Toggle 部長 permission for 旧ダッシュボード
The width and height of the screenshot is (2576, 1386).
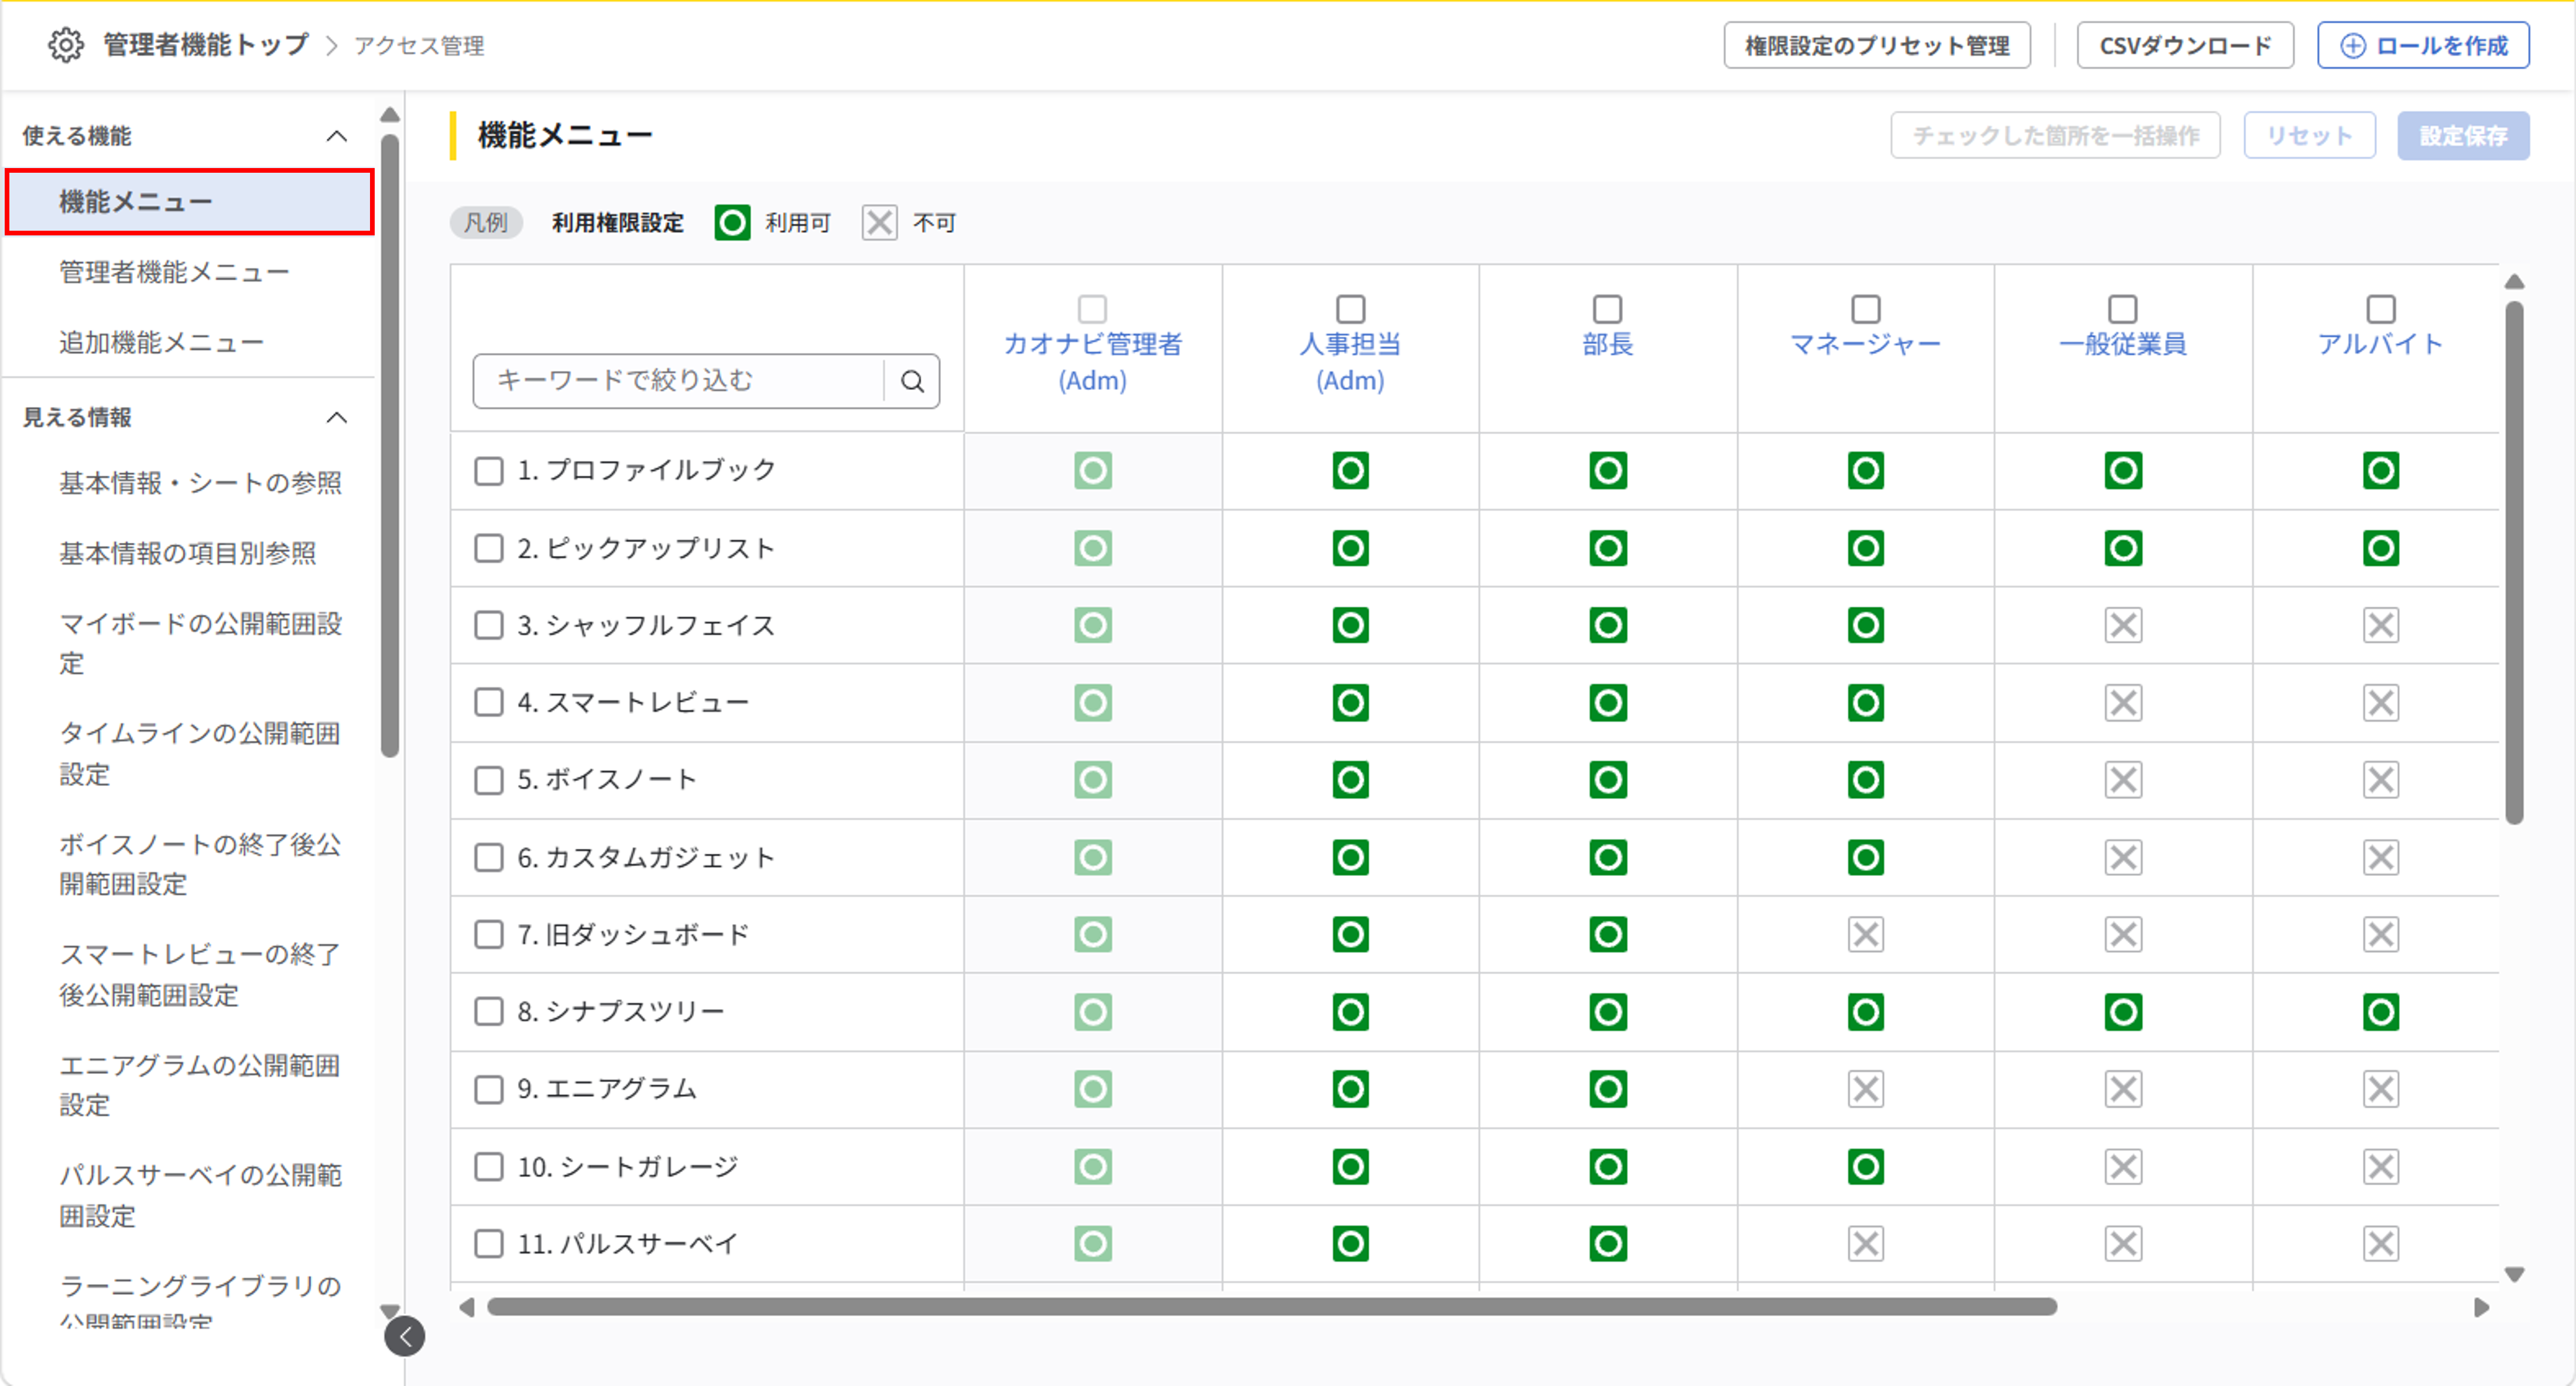pos(1608,934)
